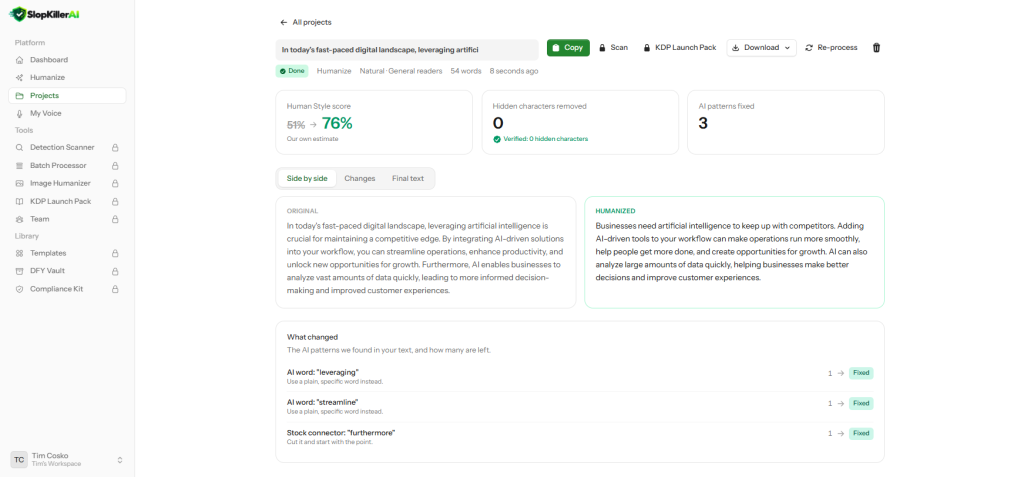Click the DFY Vault icon
The width and height of the screenshot is (1024, 477).
pos(20,271)
